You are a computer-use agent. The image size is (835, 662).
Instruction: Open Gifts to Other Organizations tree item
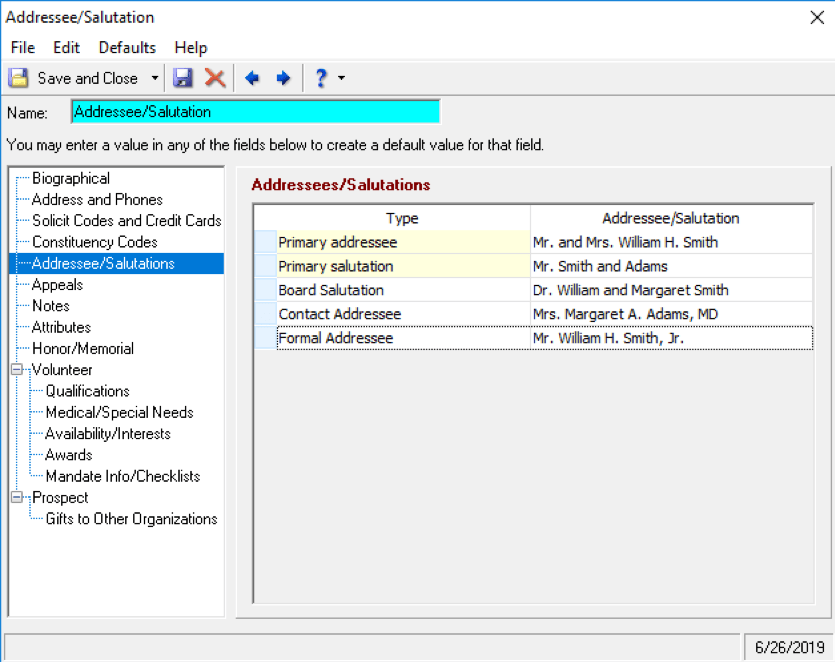[x=132, y=519]
